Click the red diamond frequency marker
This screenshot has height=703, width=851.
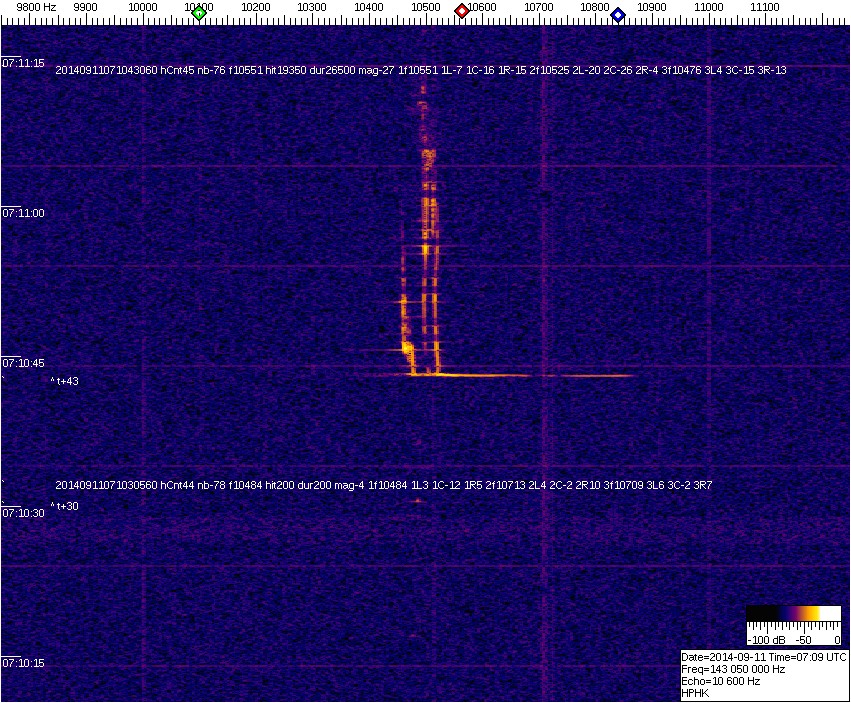click(462, 11)
